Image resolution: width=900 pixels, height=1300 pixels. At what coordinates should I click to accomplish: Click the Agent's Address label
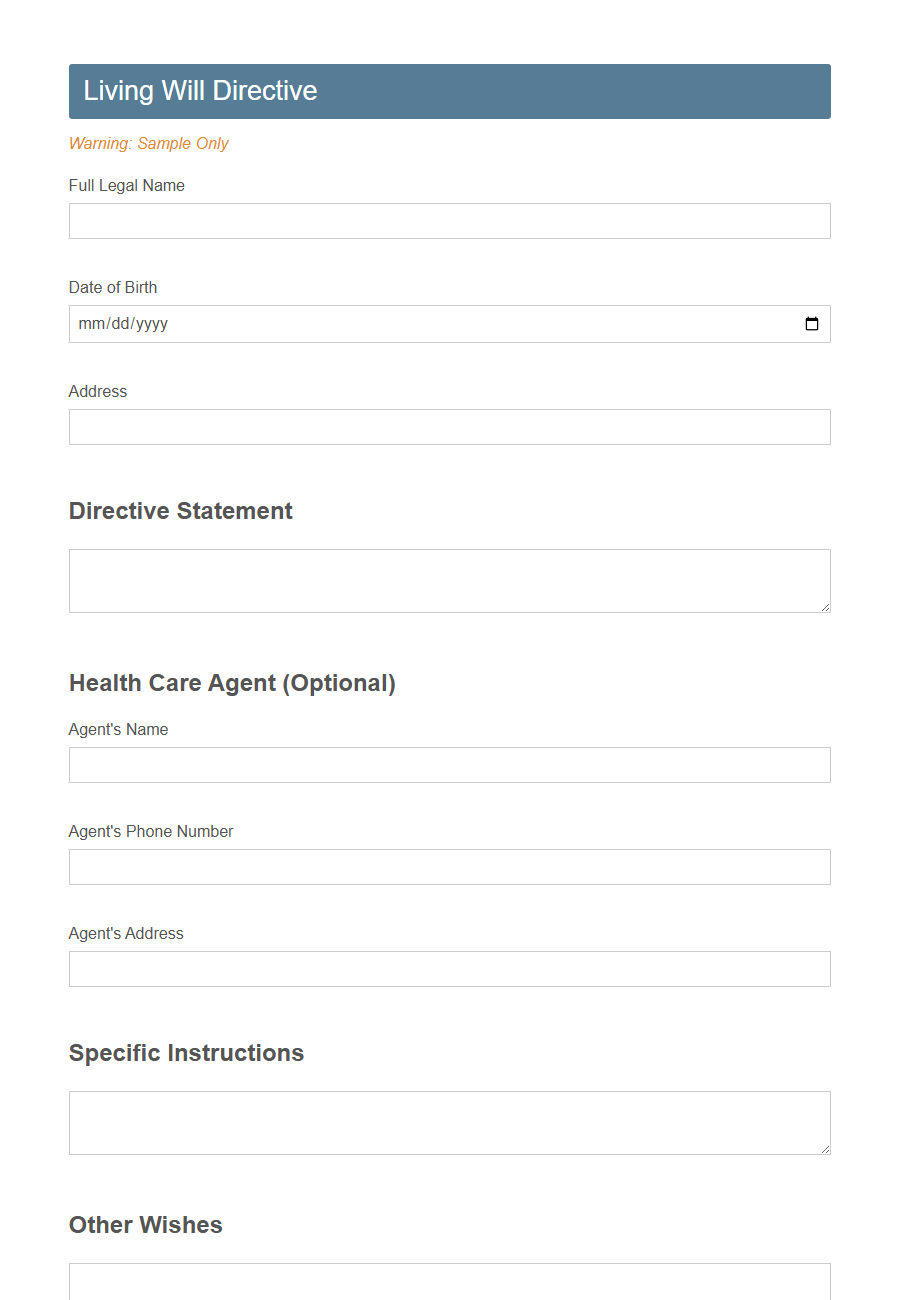126,934
